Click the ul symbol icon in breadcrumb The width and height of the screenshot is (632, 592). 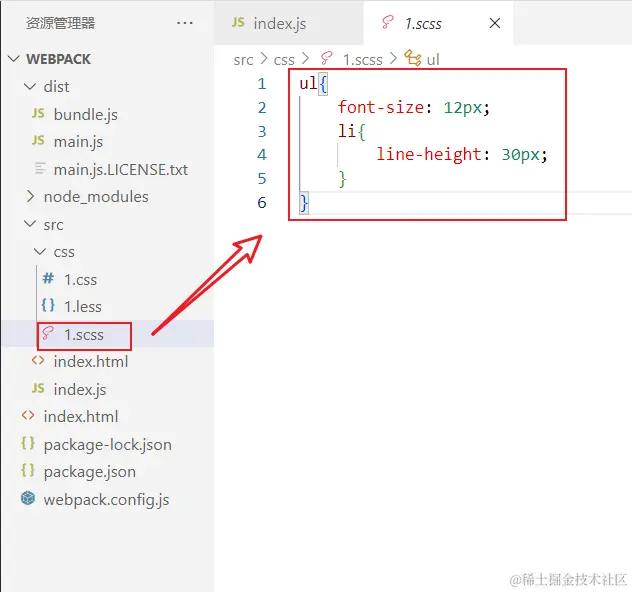tap(413, 58)
